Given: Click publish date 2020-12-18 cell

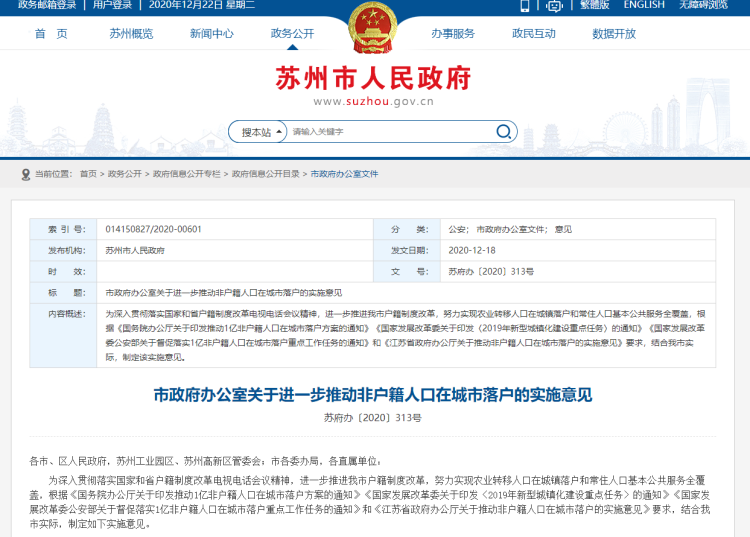Looking at the screenshot, I should click(472, 251).
